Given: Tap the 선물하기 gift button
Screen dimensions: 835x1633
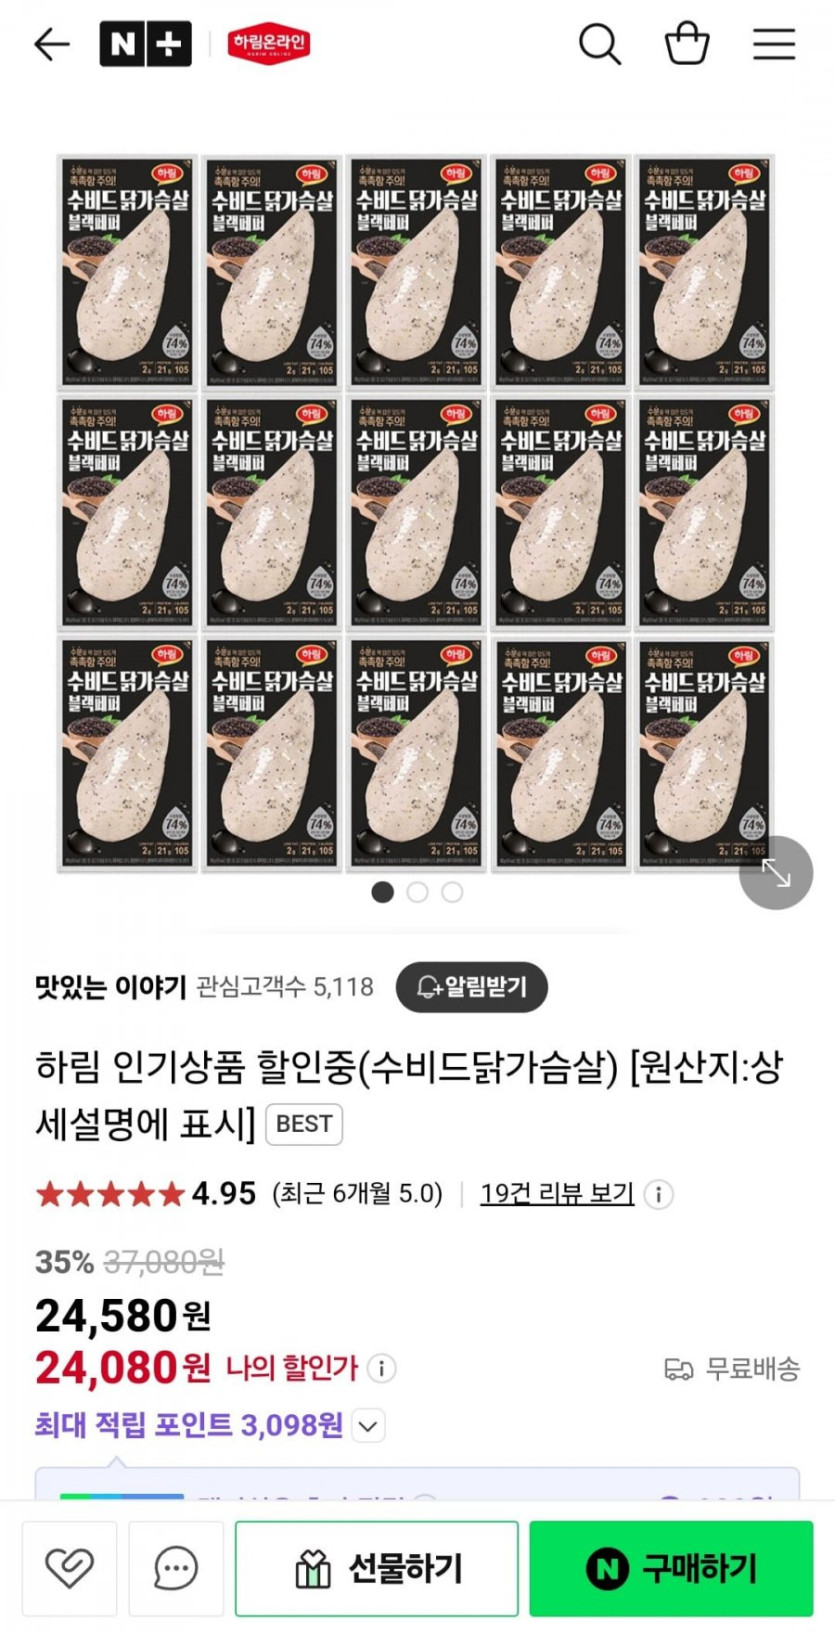Looking at the screenshot, I should point(377,1568).
